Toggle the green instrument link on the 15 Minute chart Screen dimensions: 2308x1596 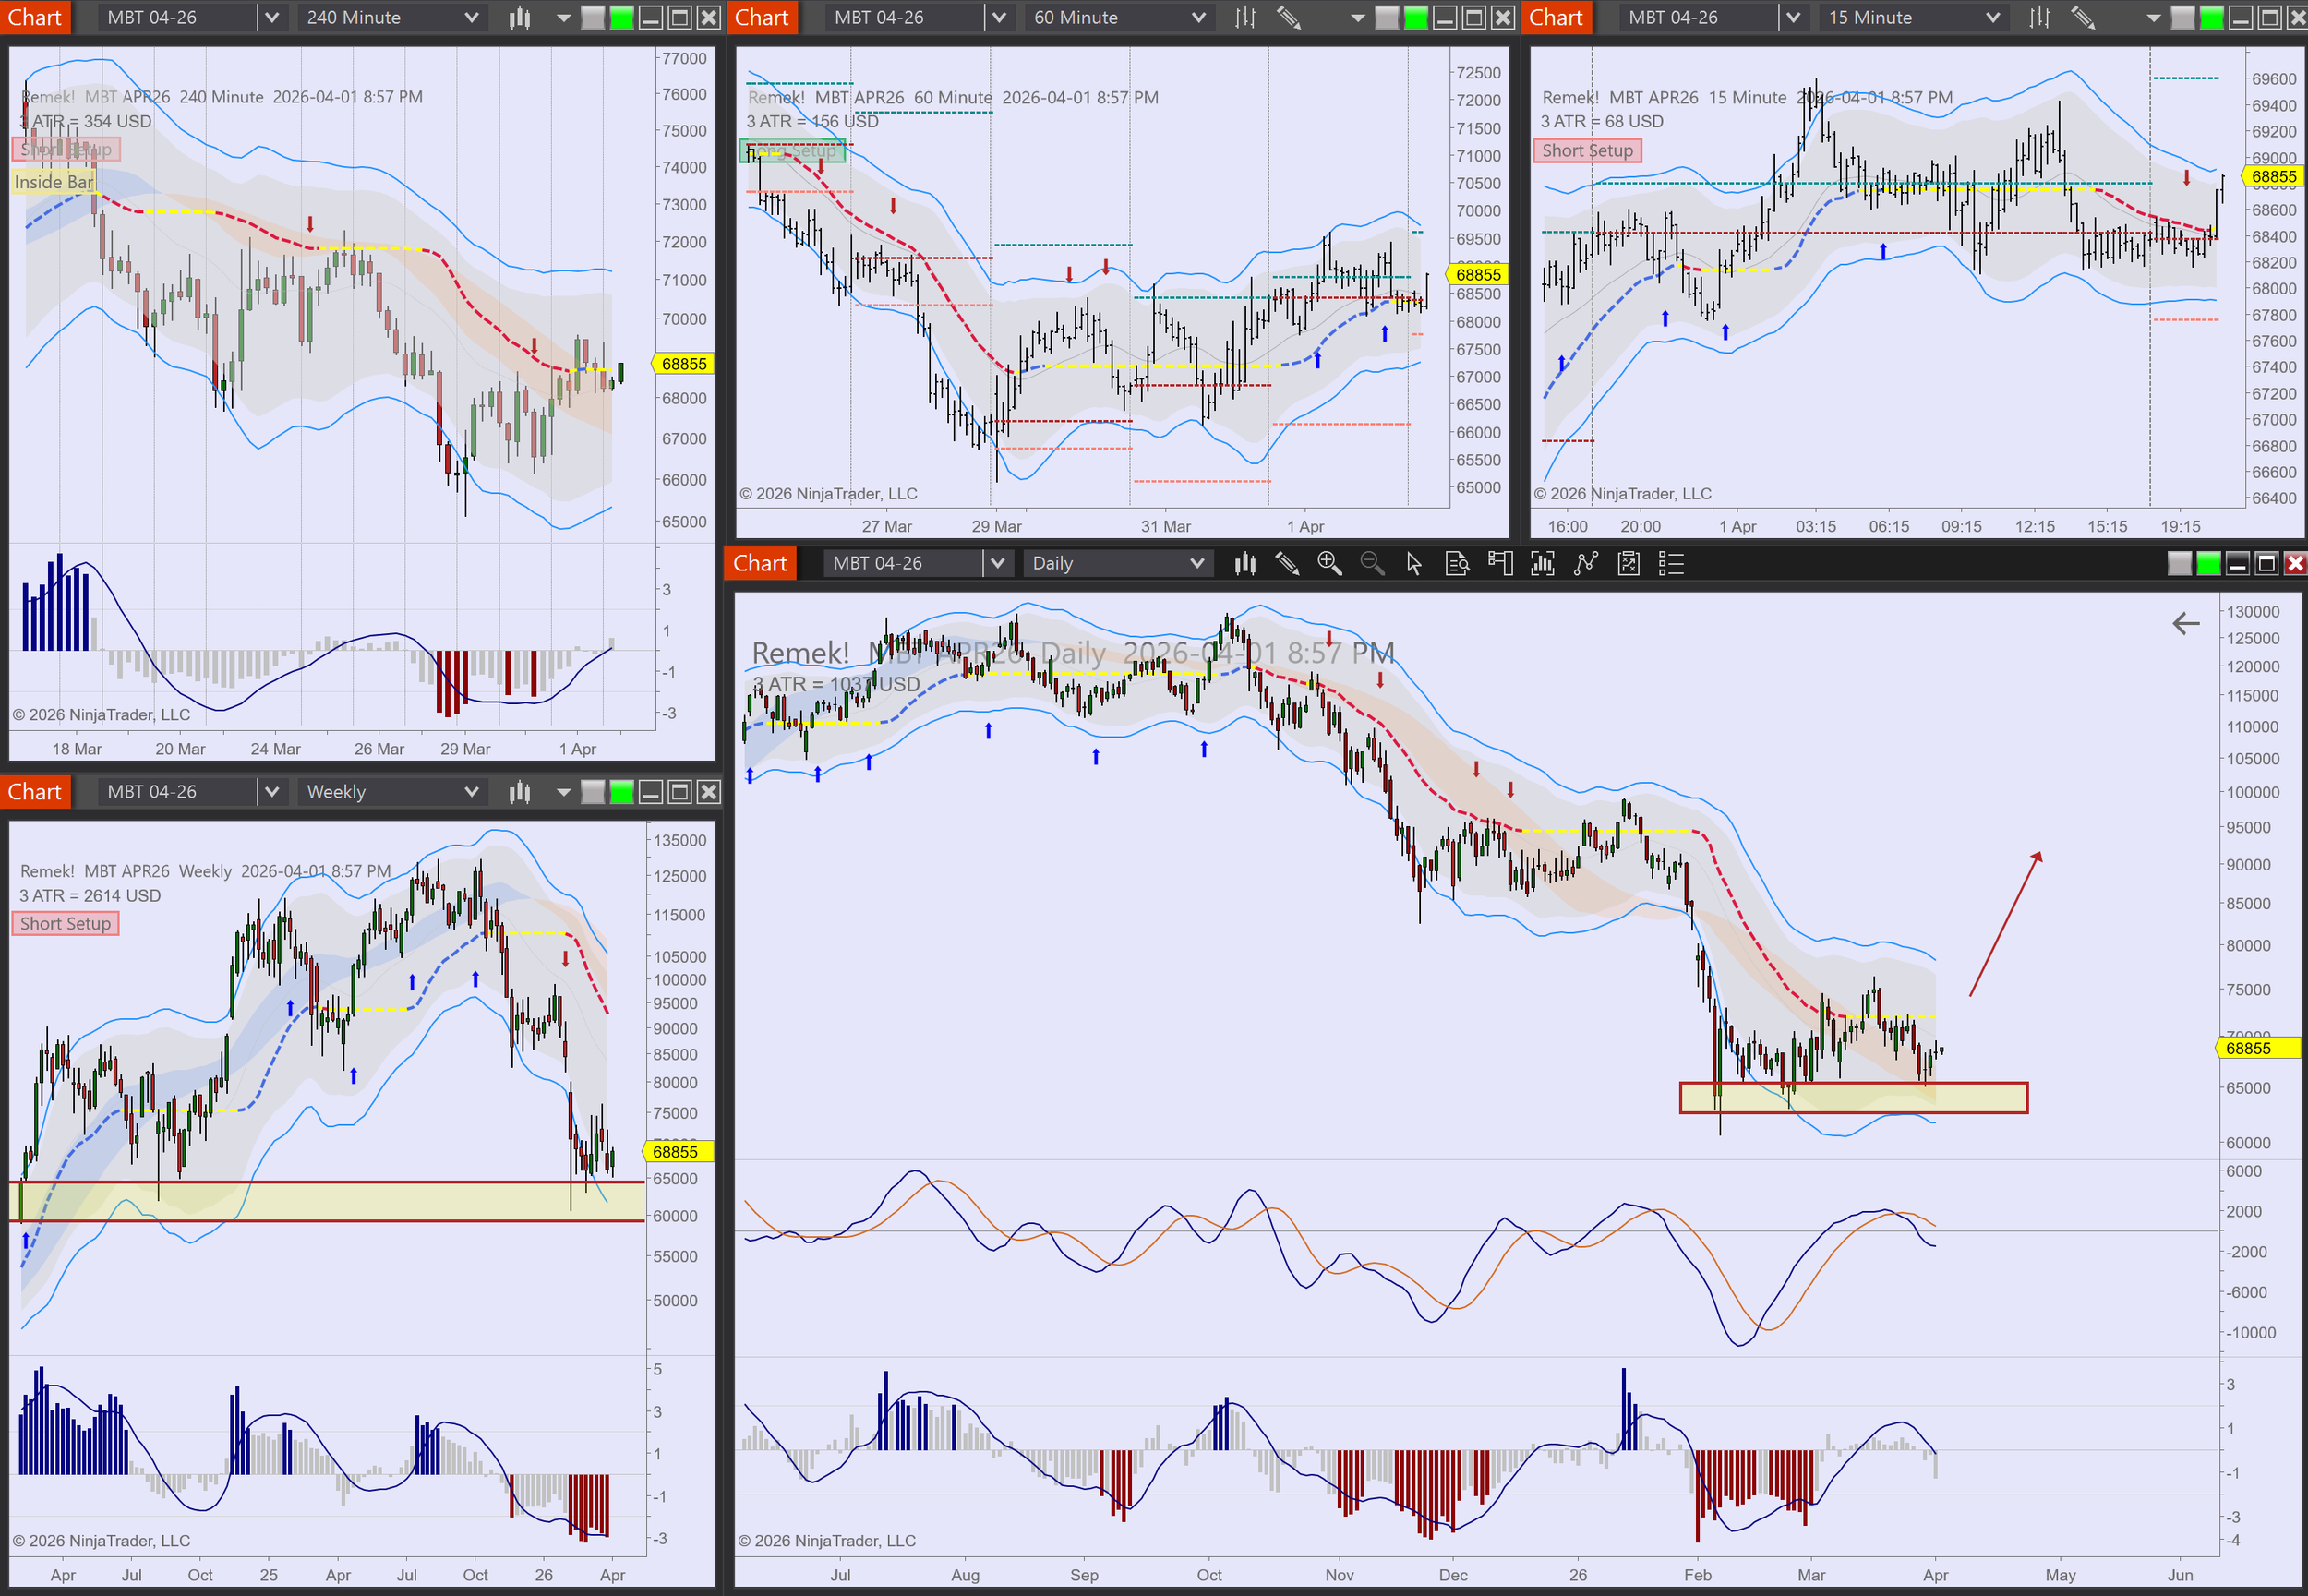point(2212,17)
